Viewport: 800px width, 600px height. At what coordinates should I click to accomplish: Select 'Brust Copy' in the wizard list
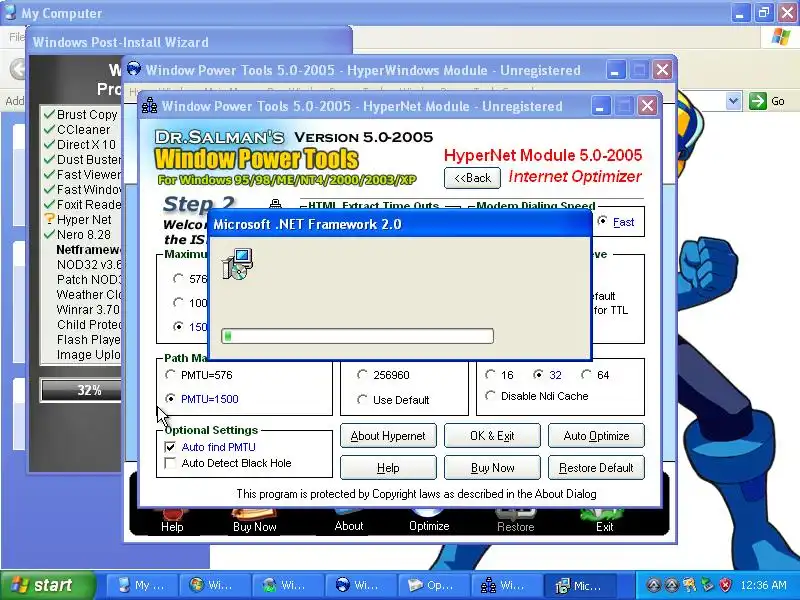point(87,114)
